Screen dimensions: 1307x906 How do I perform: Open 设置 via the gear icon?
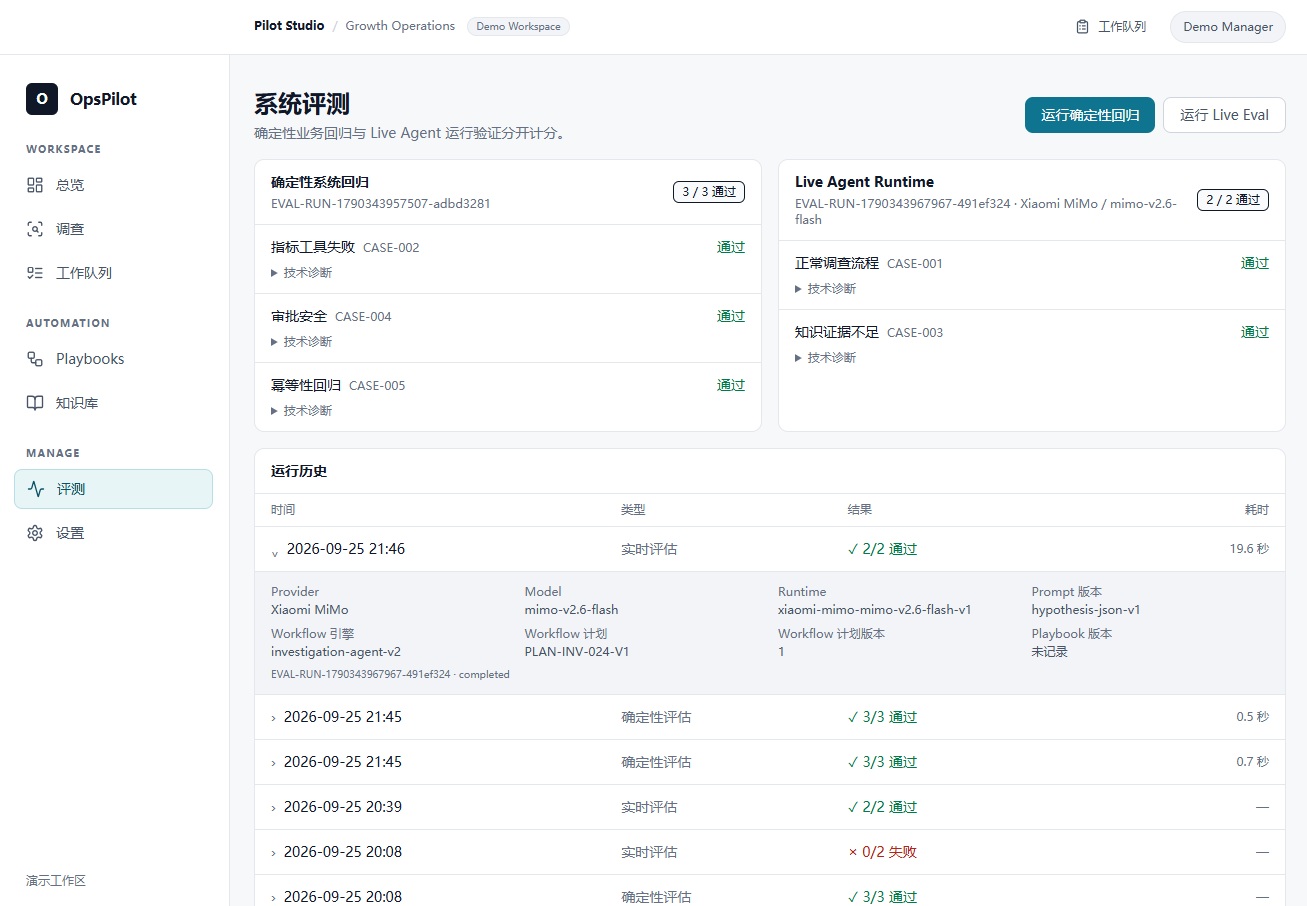click(x=35, y=533)
